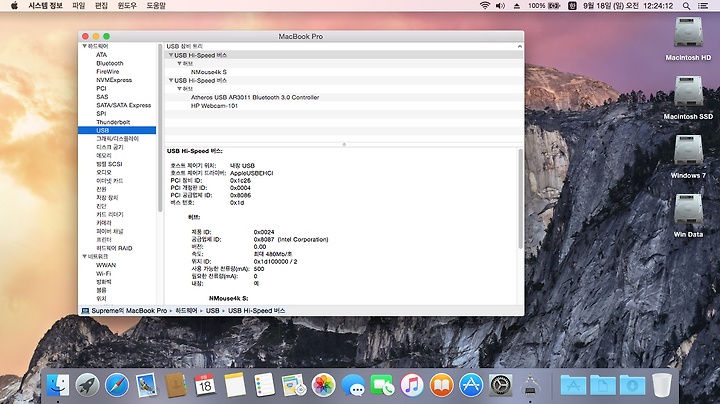720x404 pixels.
Task: Open Contacts book icon in Dock
Action: point(176,385)
